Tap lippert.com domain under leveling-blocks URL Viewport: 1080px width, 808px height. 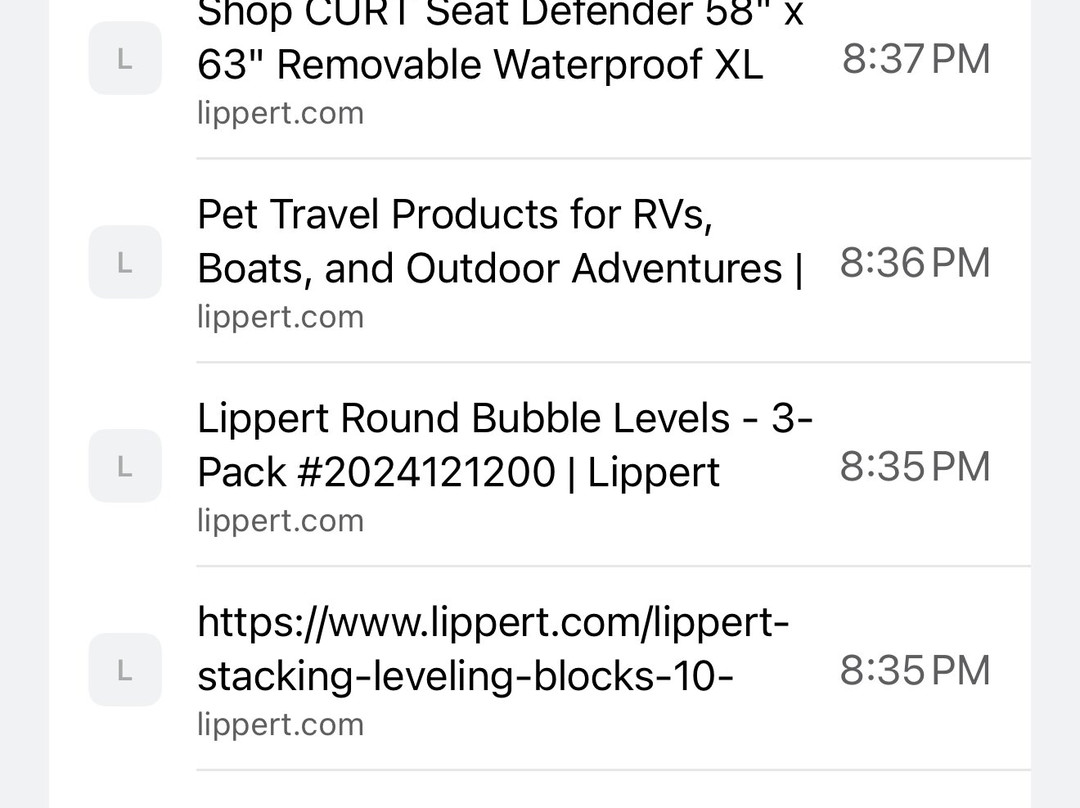[x=280, y=725]
